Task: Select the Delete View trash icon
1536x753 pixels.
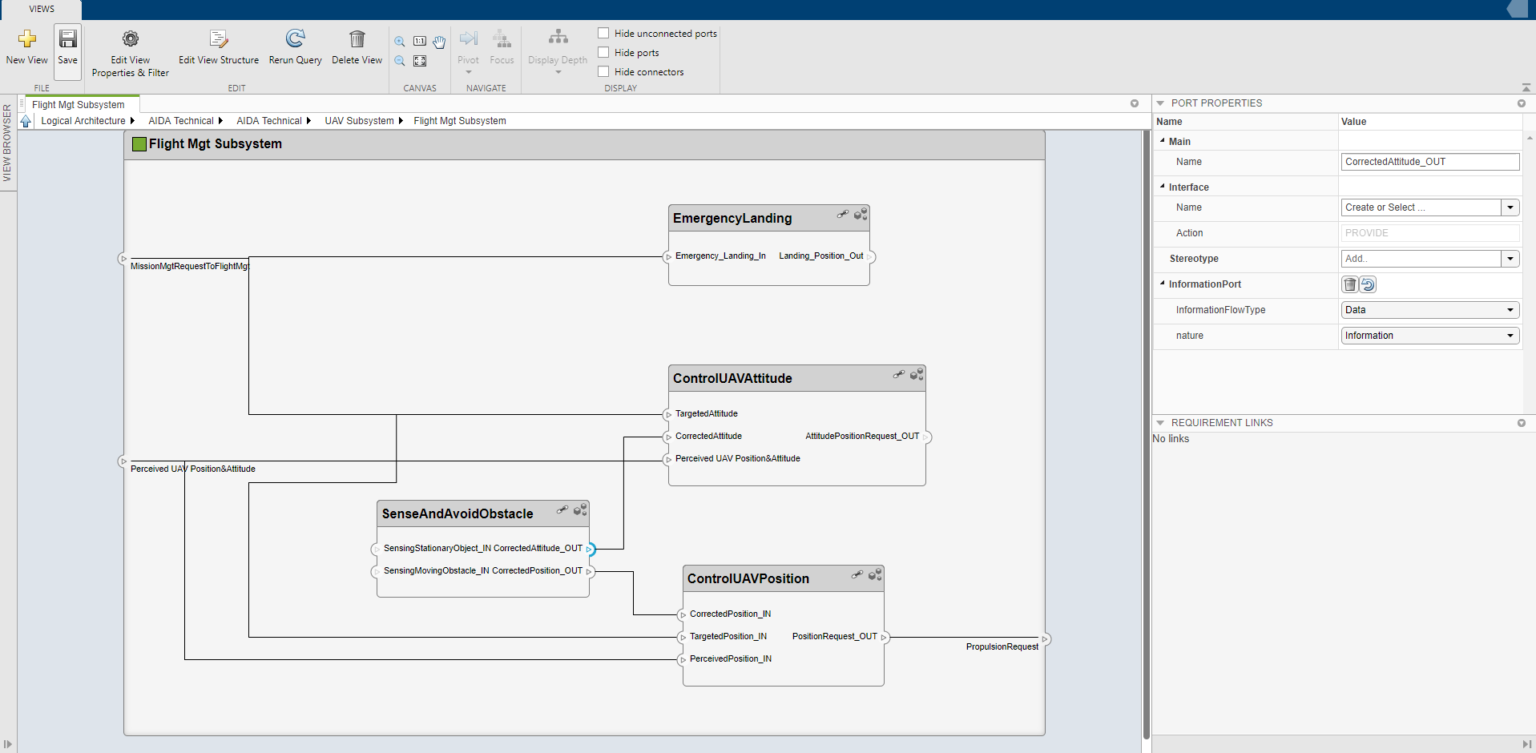Action: [x=356, y=40]
